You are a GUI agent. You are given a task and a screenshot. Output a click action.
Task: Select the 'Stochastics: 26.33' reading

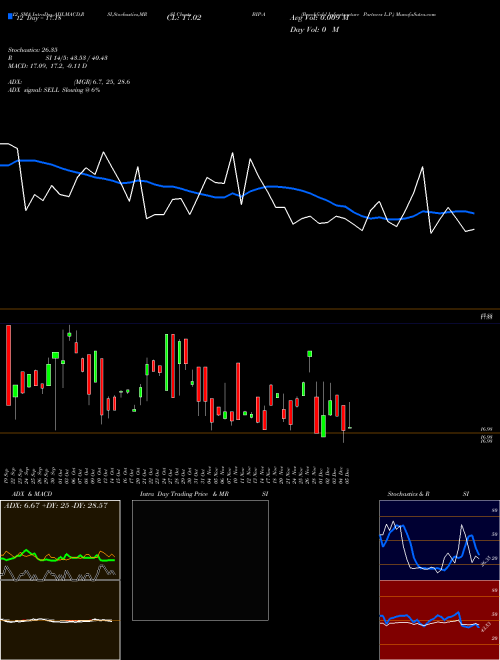tap(32, 50)
